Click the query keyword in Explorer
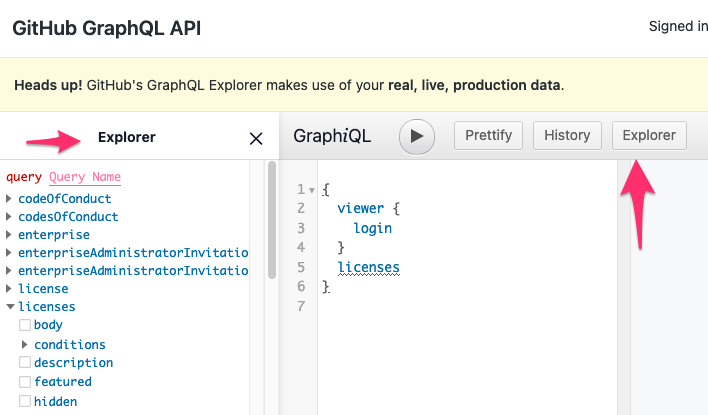Image resolution: width=708 pixels, height=415 pixels. click(23, 177)
